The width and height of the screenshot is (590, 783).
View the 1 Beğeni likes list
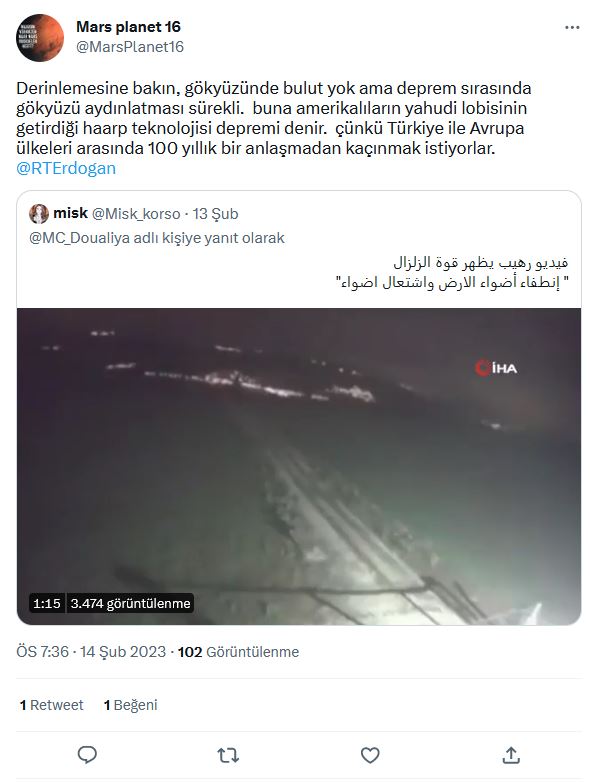130,705
